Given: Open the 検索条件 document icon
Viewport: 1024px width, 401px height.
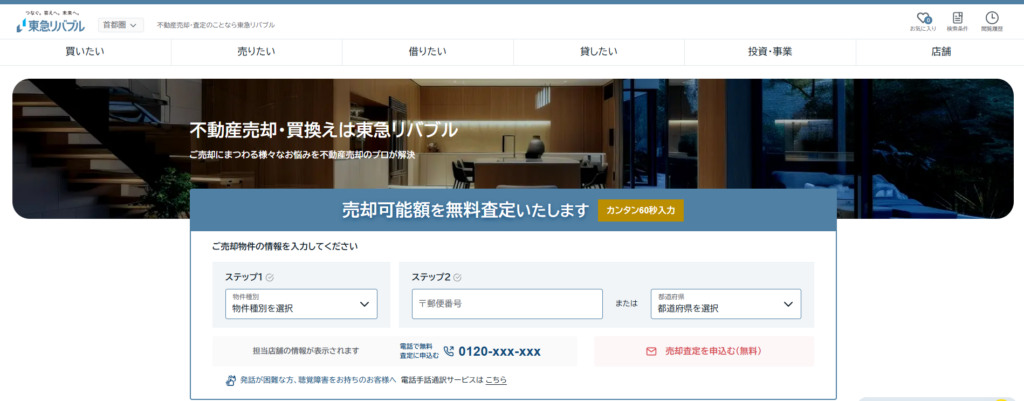Looking at the screenshot, I should (x=957, y=18).
